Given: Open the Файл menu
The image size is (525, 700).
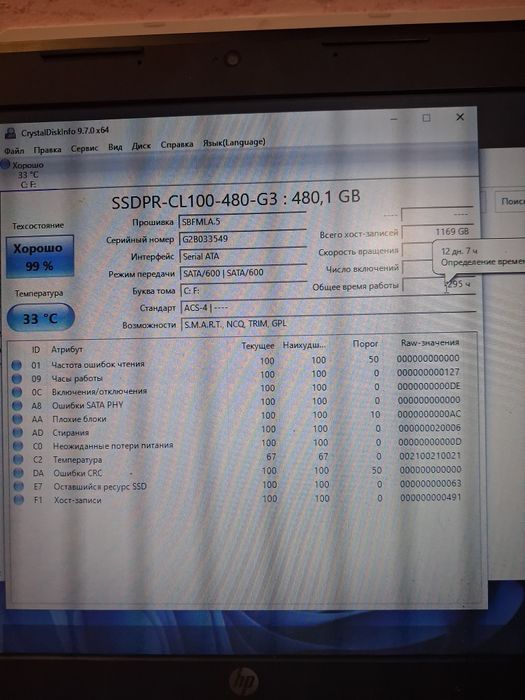Looking at the screenshot, I should pos(14,150).
